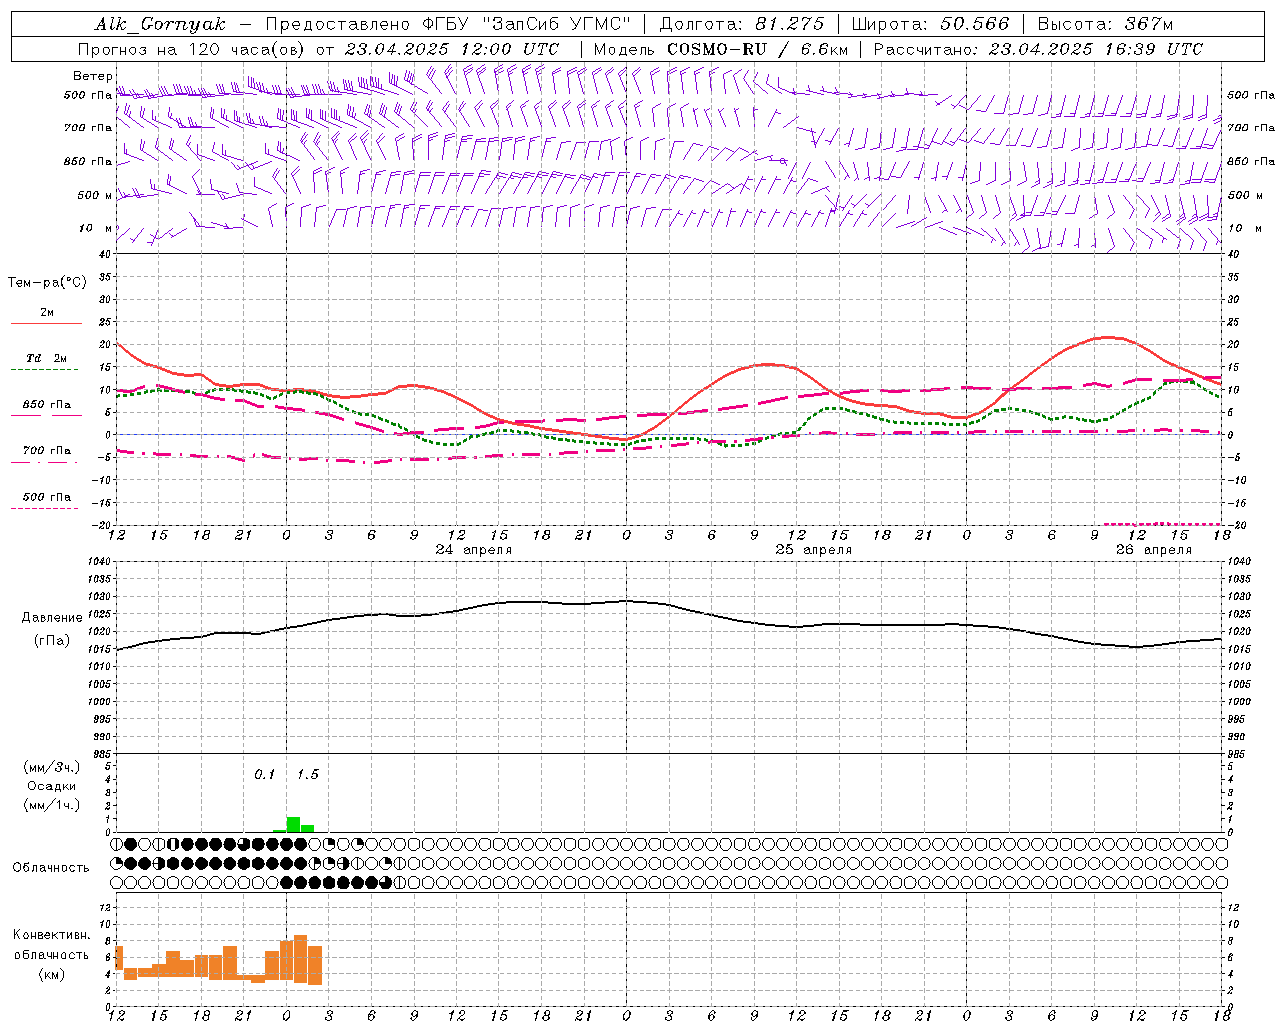This screenshot has width=1280, height=1024.
Task: Click the left 40 temperature axis value
Action: point(105,254)
